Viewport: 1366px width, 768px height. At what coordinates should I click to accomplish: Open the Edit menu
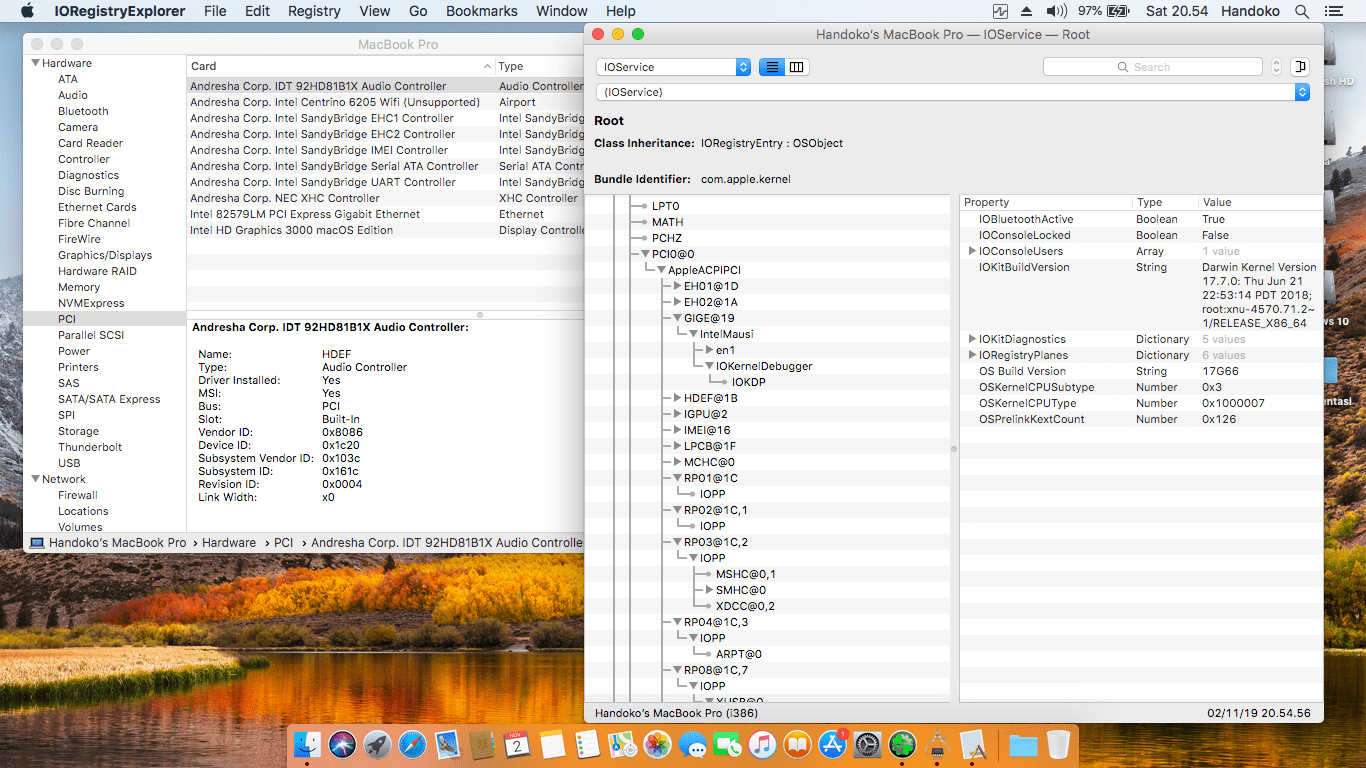pos(257,11)
